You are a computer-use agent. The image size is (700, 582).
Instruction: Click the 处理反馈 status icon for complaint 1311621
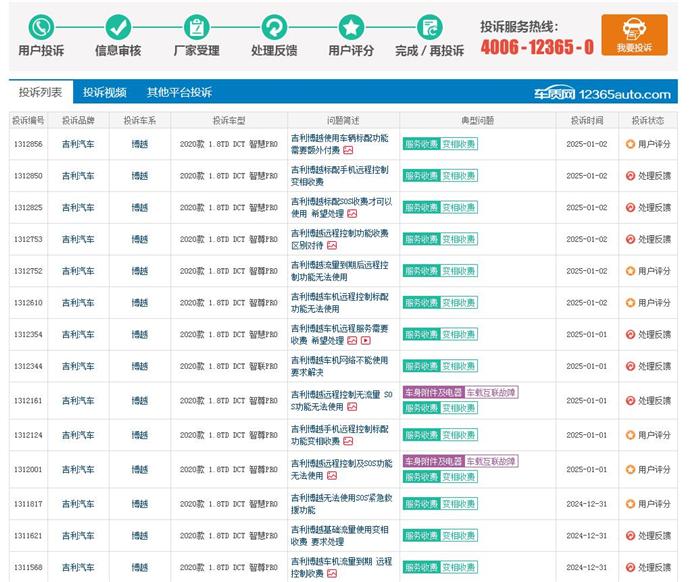point(630,536)
